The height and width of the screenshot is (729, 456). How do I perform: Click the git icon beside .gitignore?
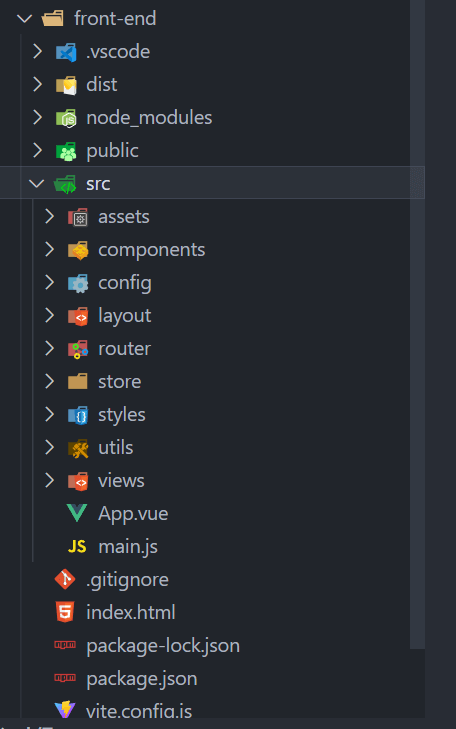click(65, 579)
